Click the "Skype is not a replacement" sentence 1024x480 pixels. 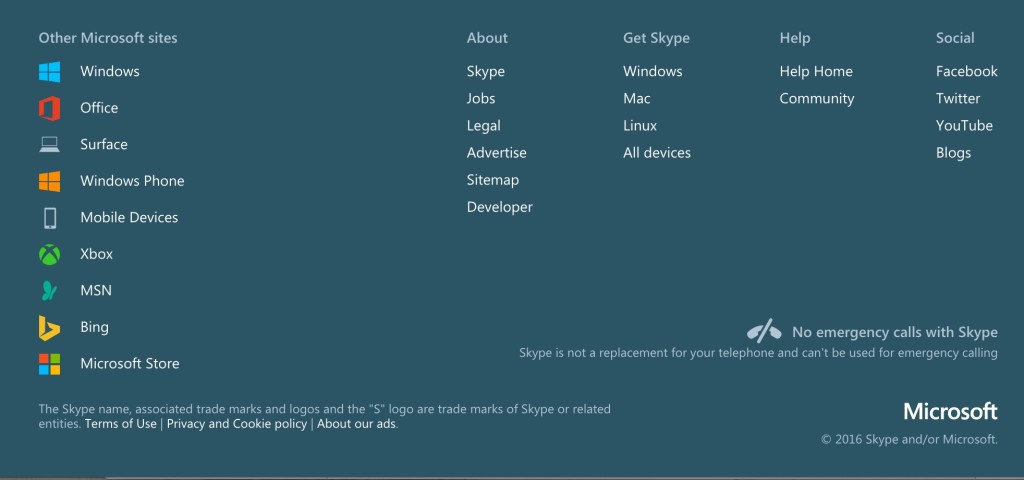point(758,353)
